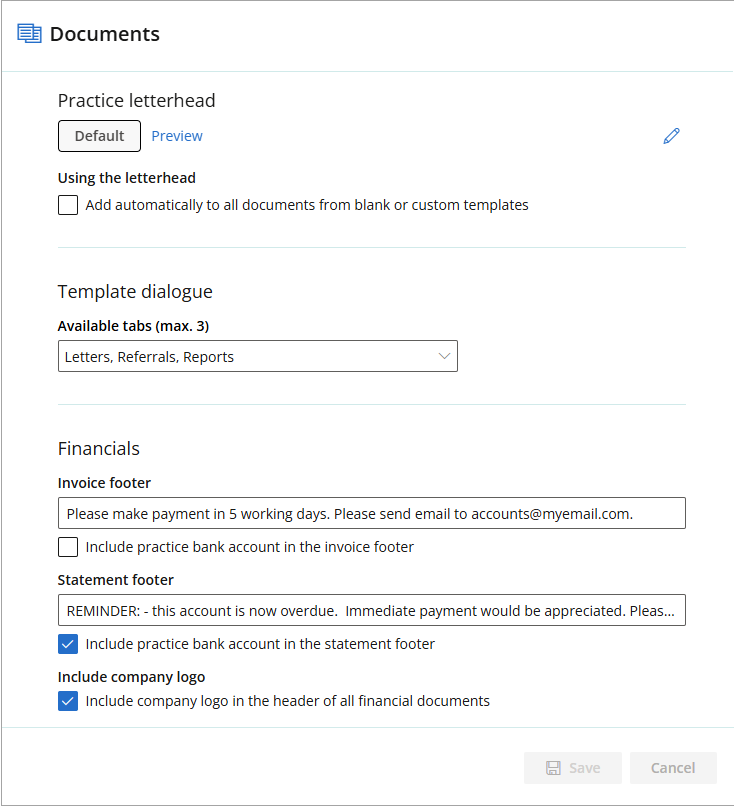
Task: Tick the add letterhead automatically checkbox
Action: pos(68,205)
